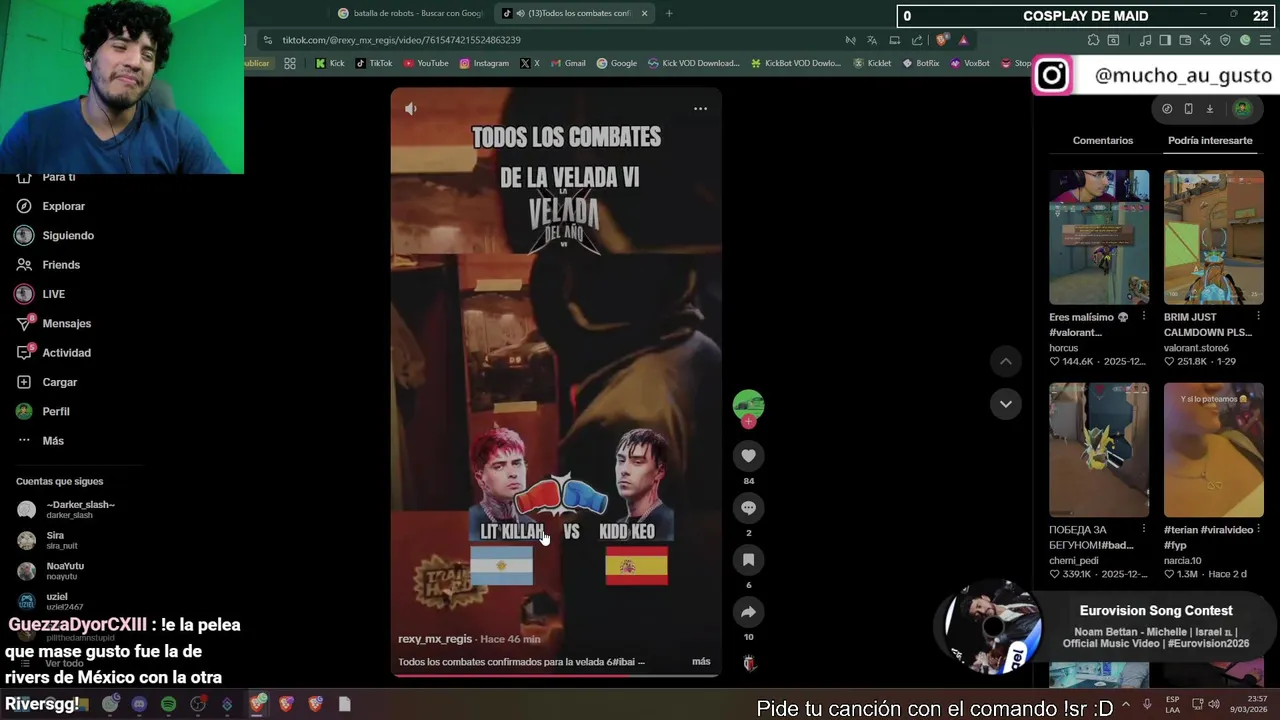Image resolution: width=1280 pixels, height=720 pixels.
Task: Open Cargar to upload a video
Action: click(47, 382)
